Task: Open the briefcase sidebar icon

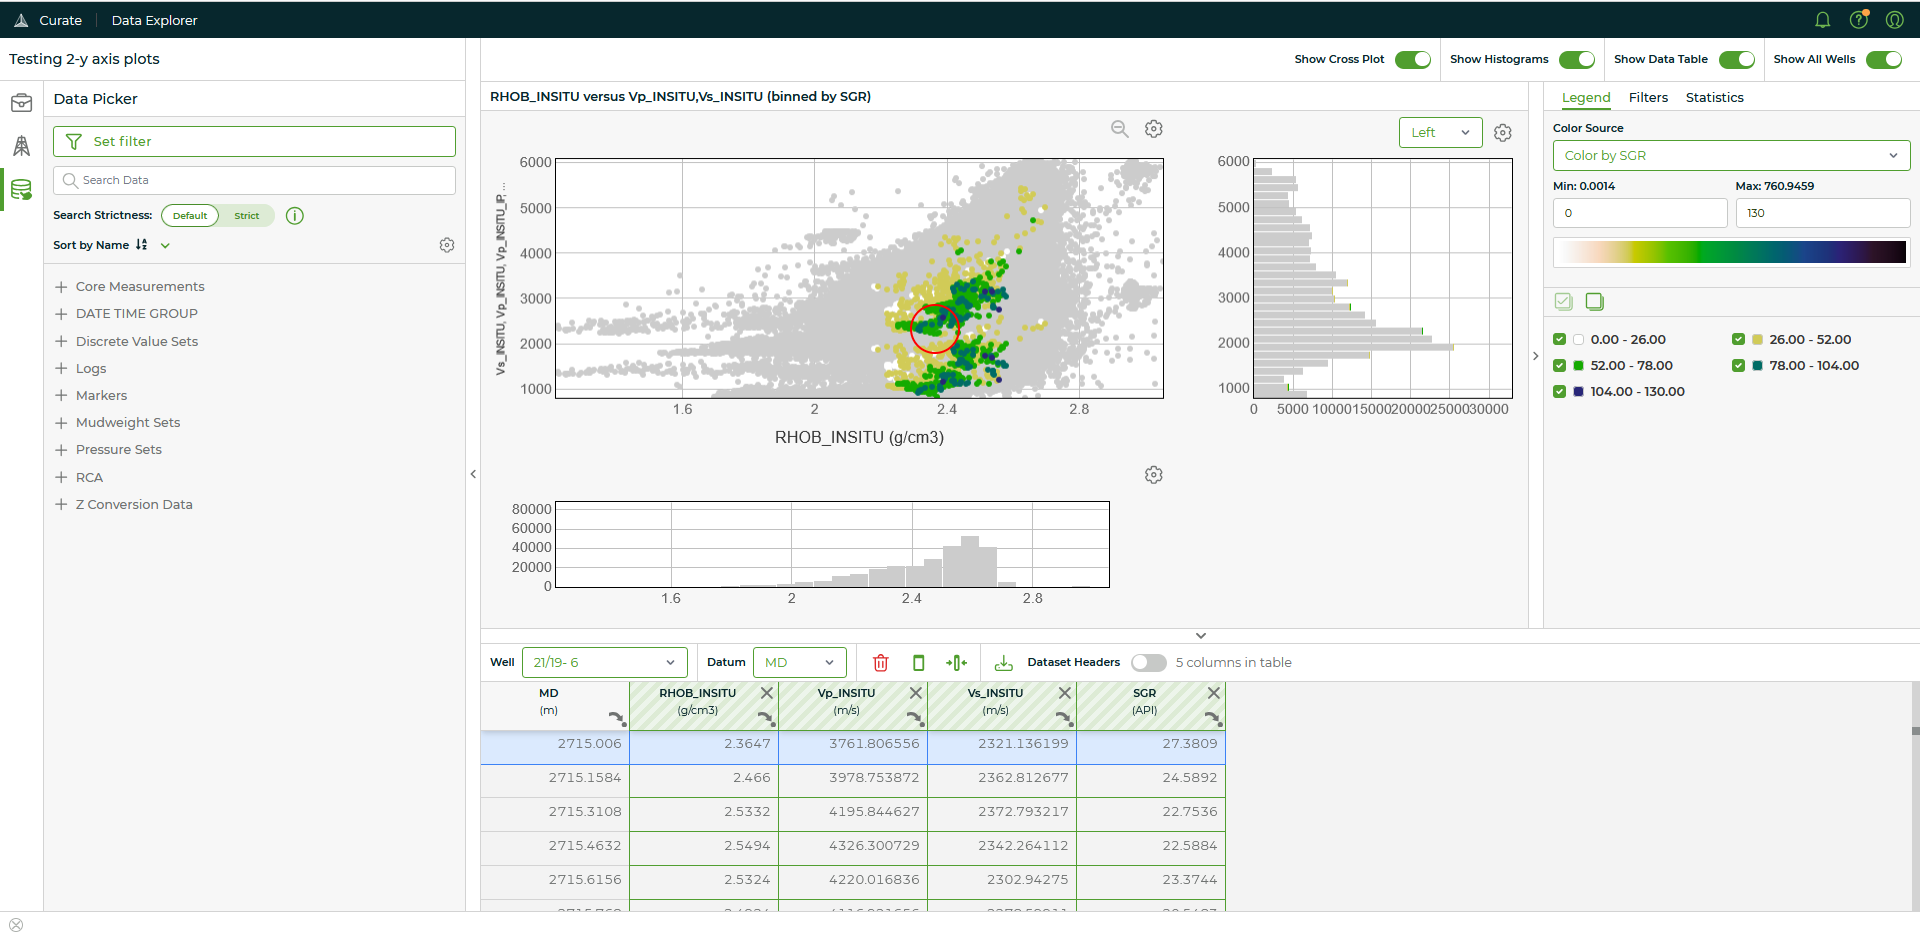Action: tap(21, 103)
